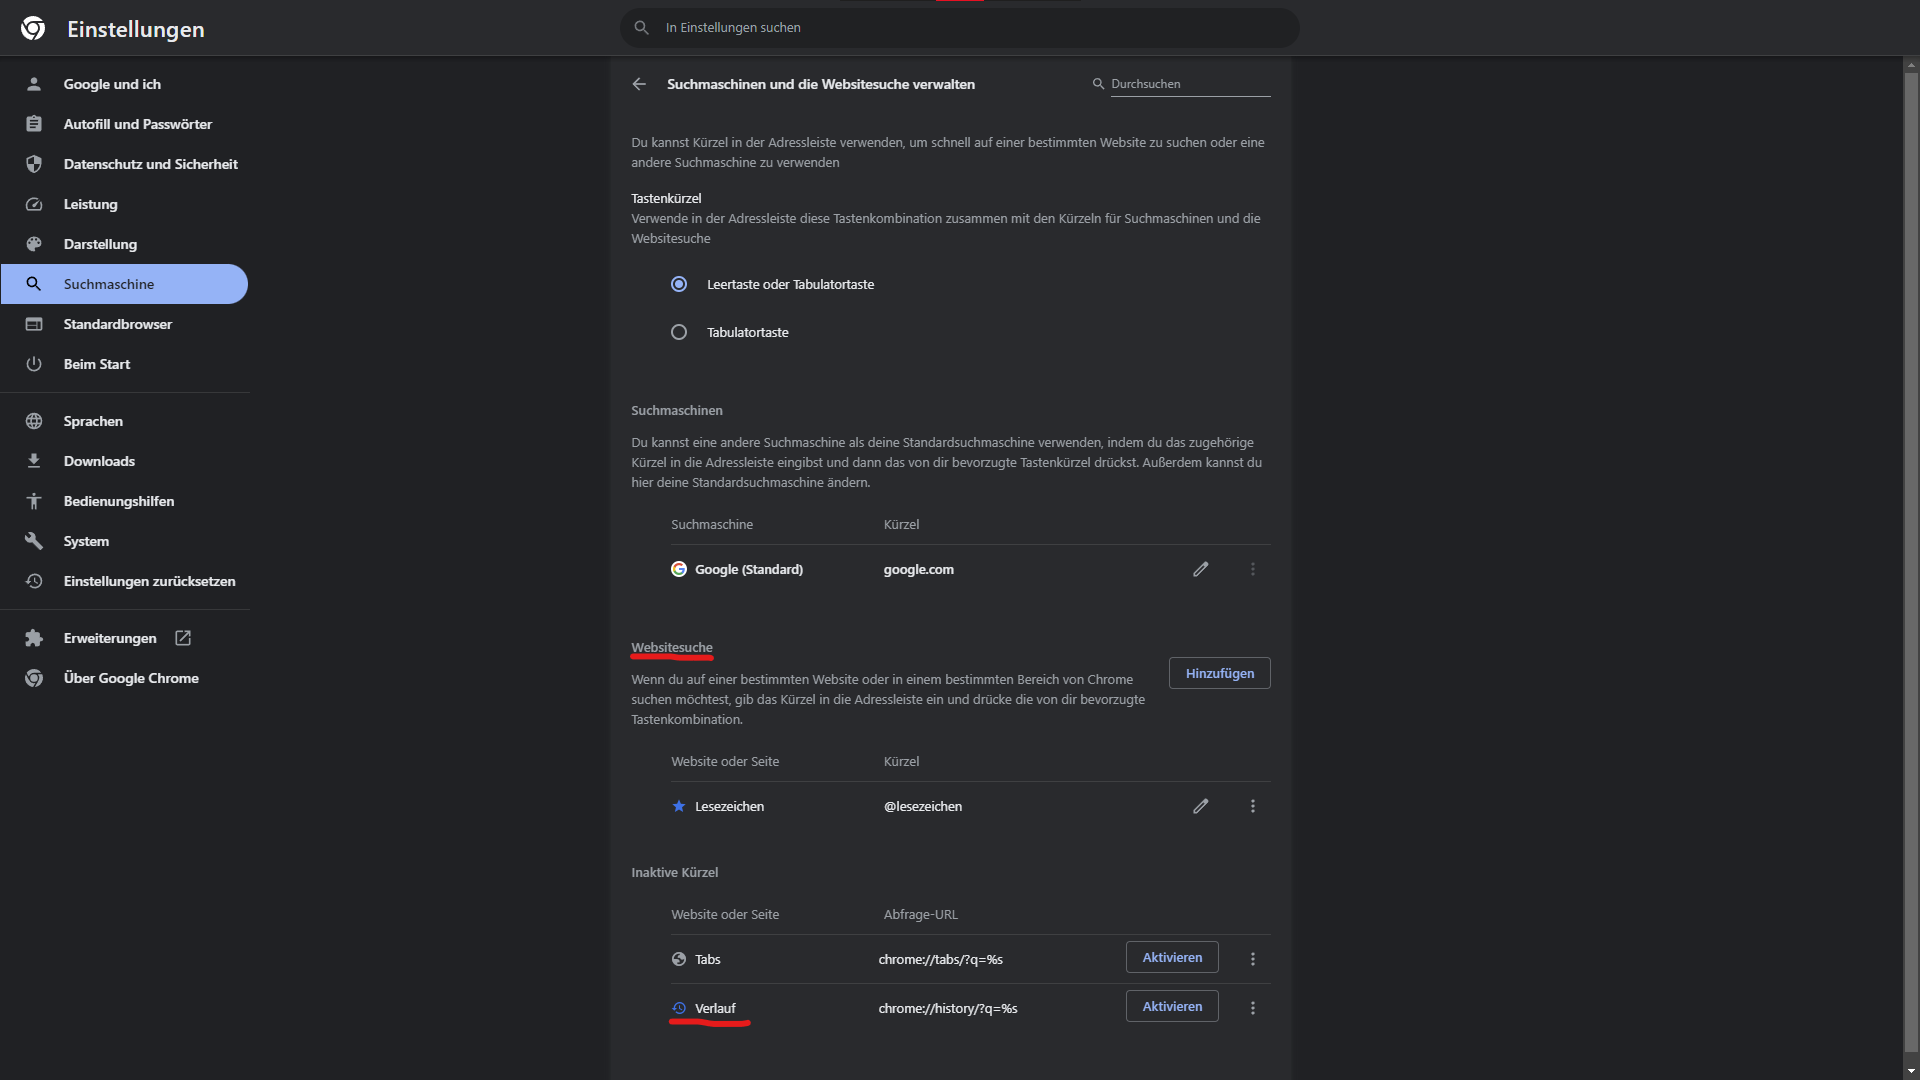Select the Beim Start power icon
This screenshot has width=1920, height=1080.
[x=34, y=364]
